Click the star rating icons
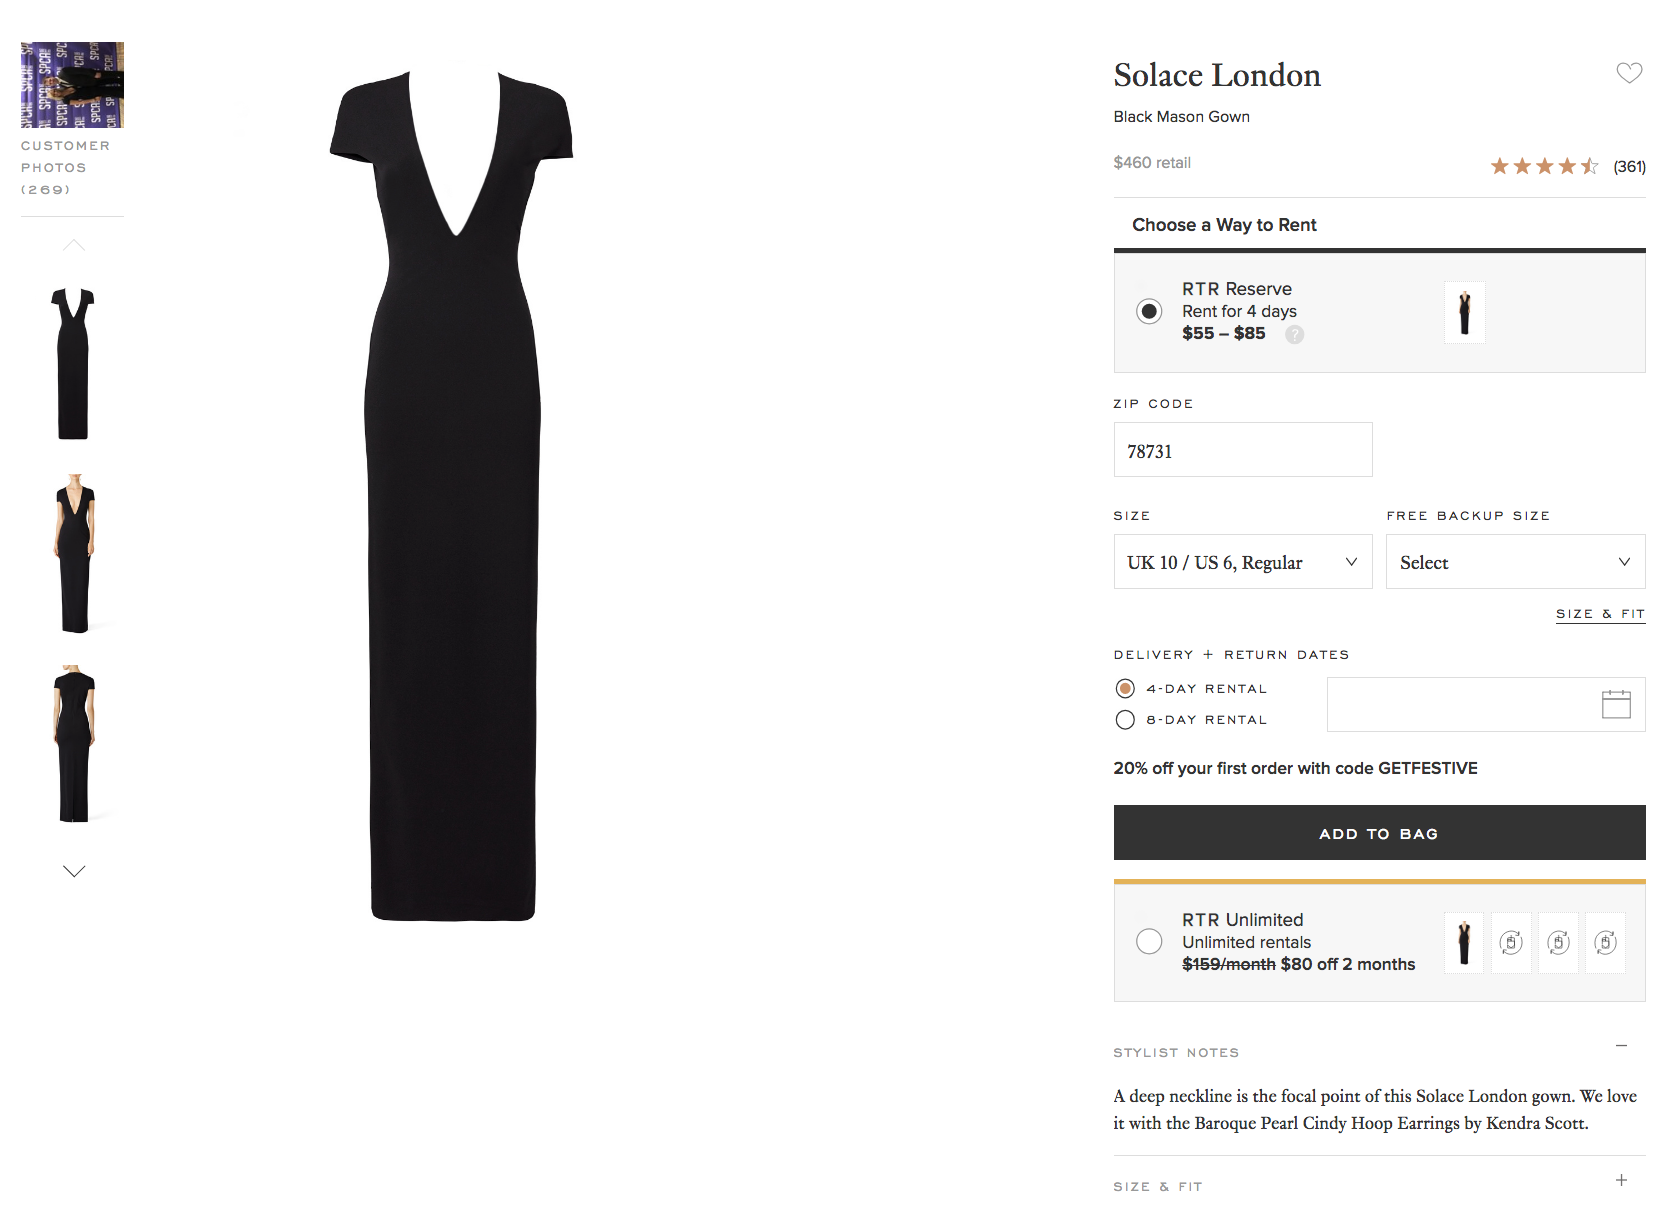1676x1210 pixels. click(1544, 166)
